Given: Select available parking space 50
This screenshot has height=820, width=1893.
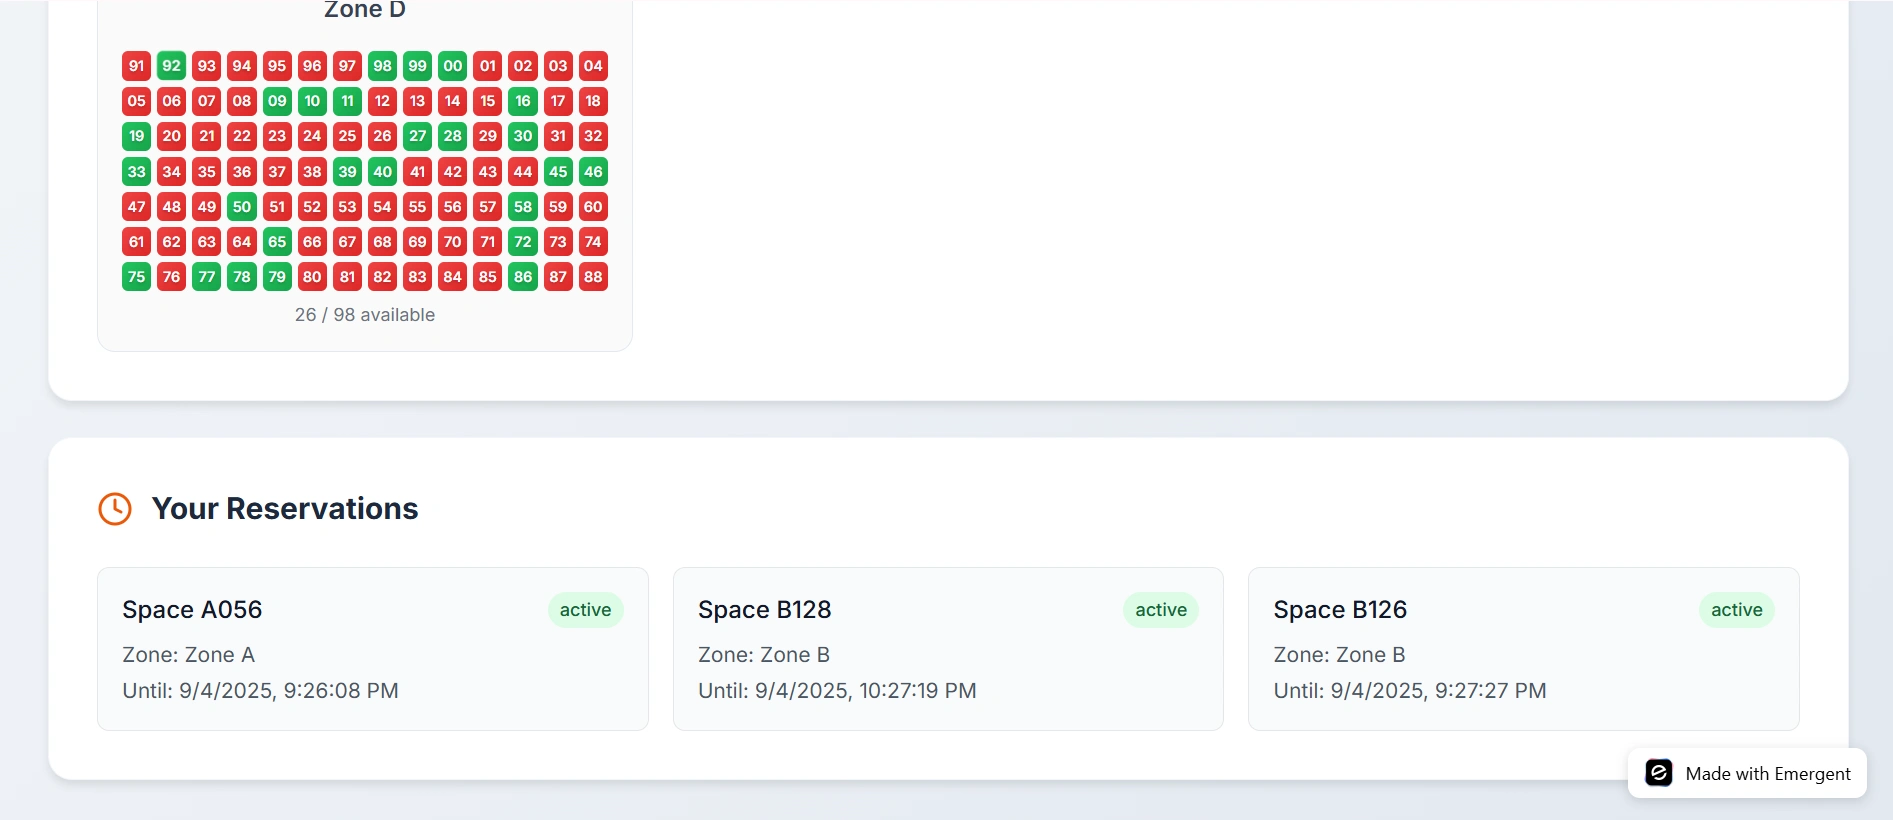Looking at the screenshot, I should pos(242,207).
